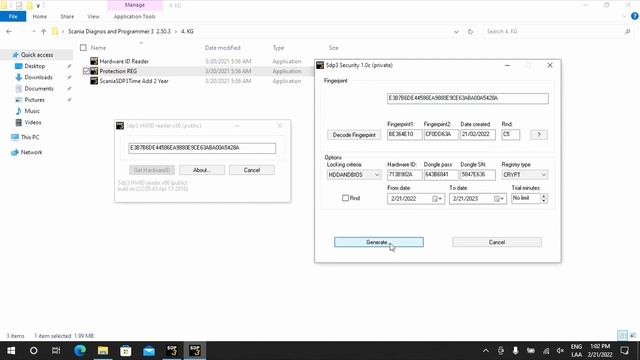Open File Explorer taskbar icon
Image resolution: width=640 pixels, height=360 pixels.
[102, 351]
